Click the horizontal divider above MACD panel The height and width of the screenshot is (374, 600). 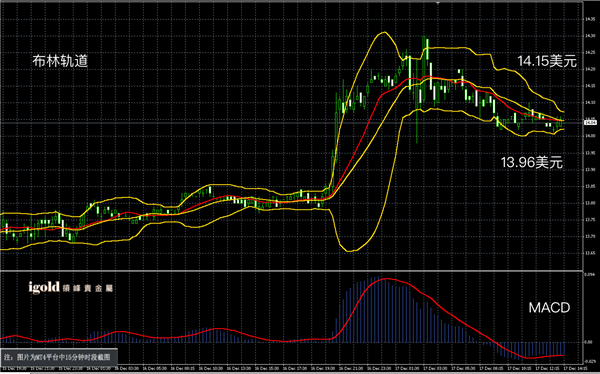pyautogui.click(x=292, y=271)
